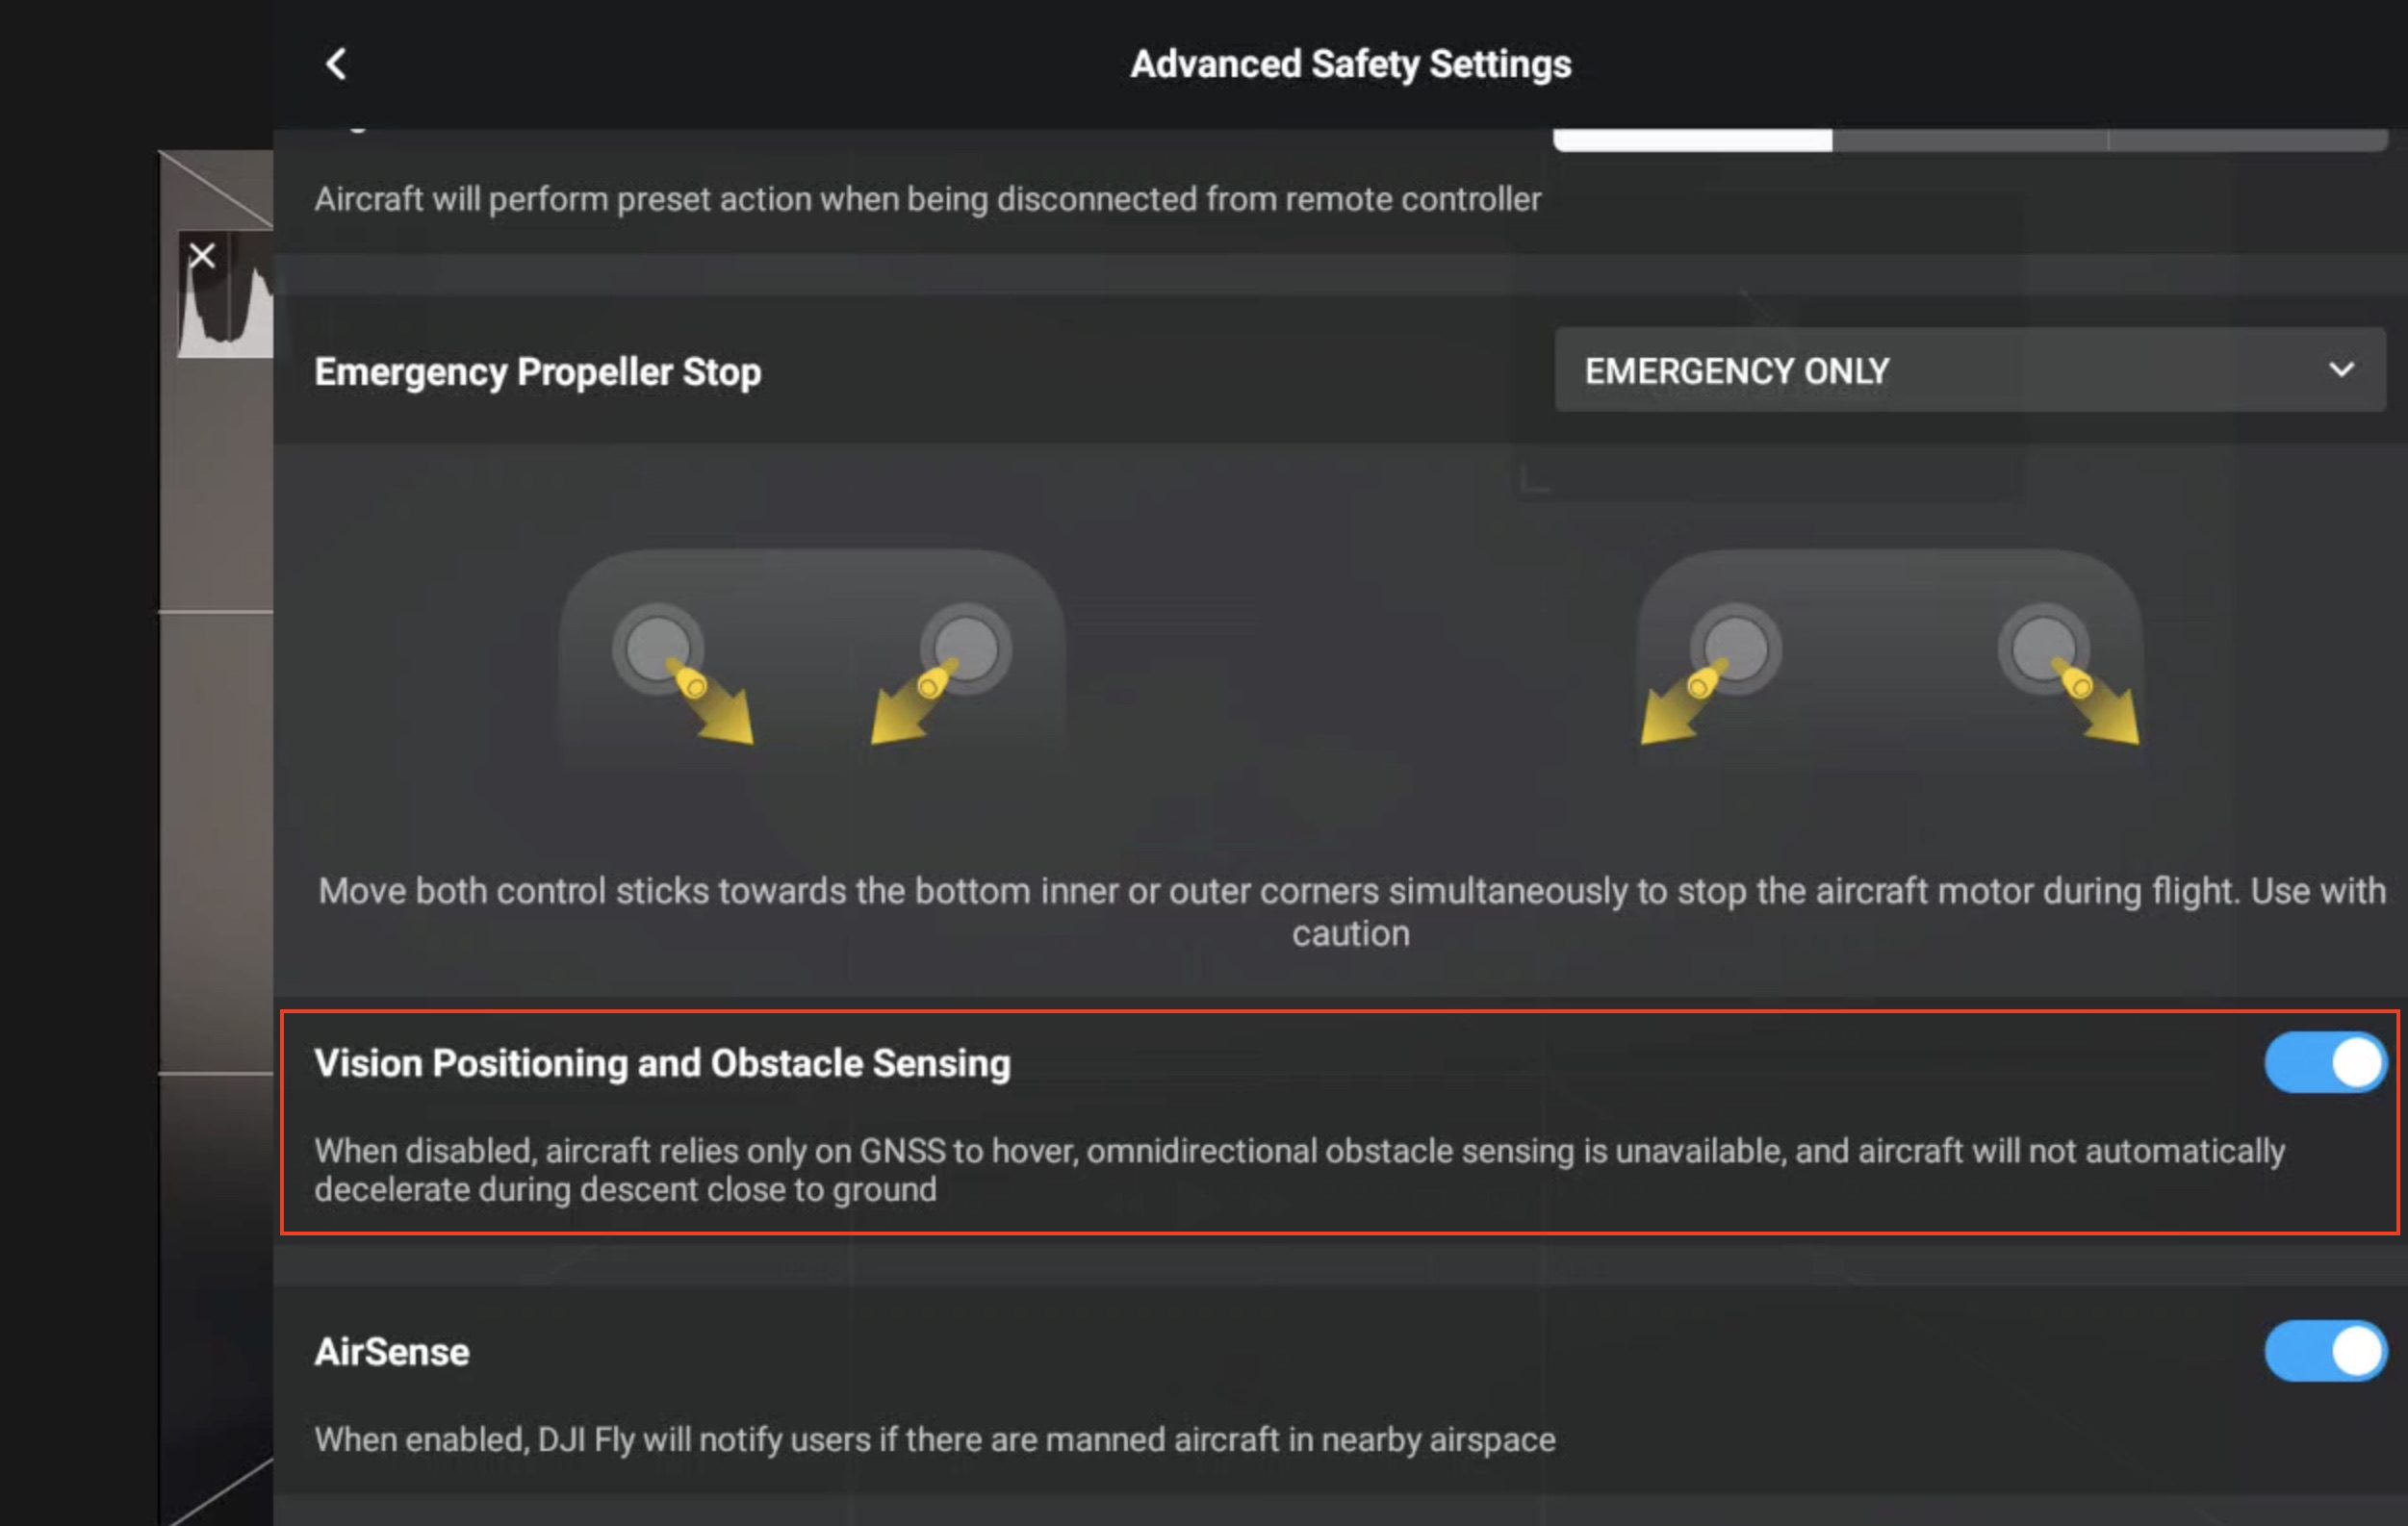Click the Vision Positioning and Obstacle Sensing label
2408x1526 pixels.
662,1063
